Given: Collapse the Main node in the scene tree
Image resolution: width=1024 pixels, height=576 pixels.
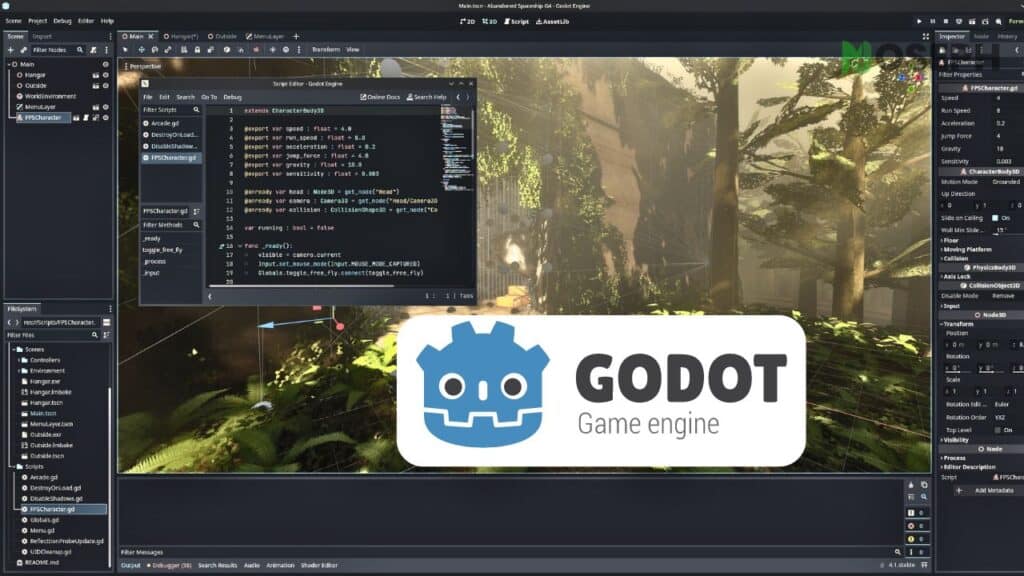Looking at the screenshot, I should tap(9, 64).
